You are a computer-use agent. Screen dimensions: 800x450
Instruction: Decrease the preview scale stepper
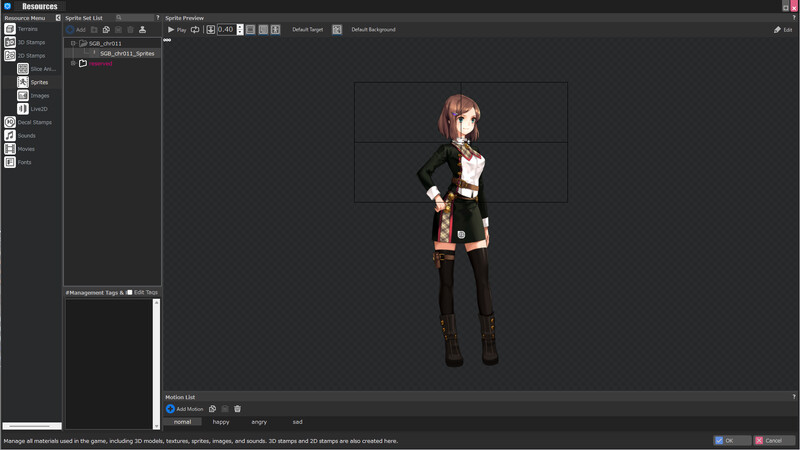pyautogui.click(x=240, y=32)
